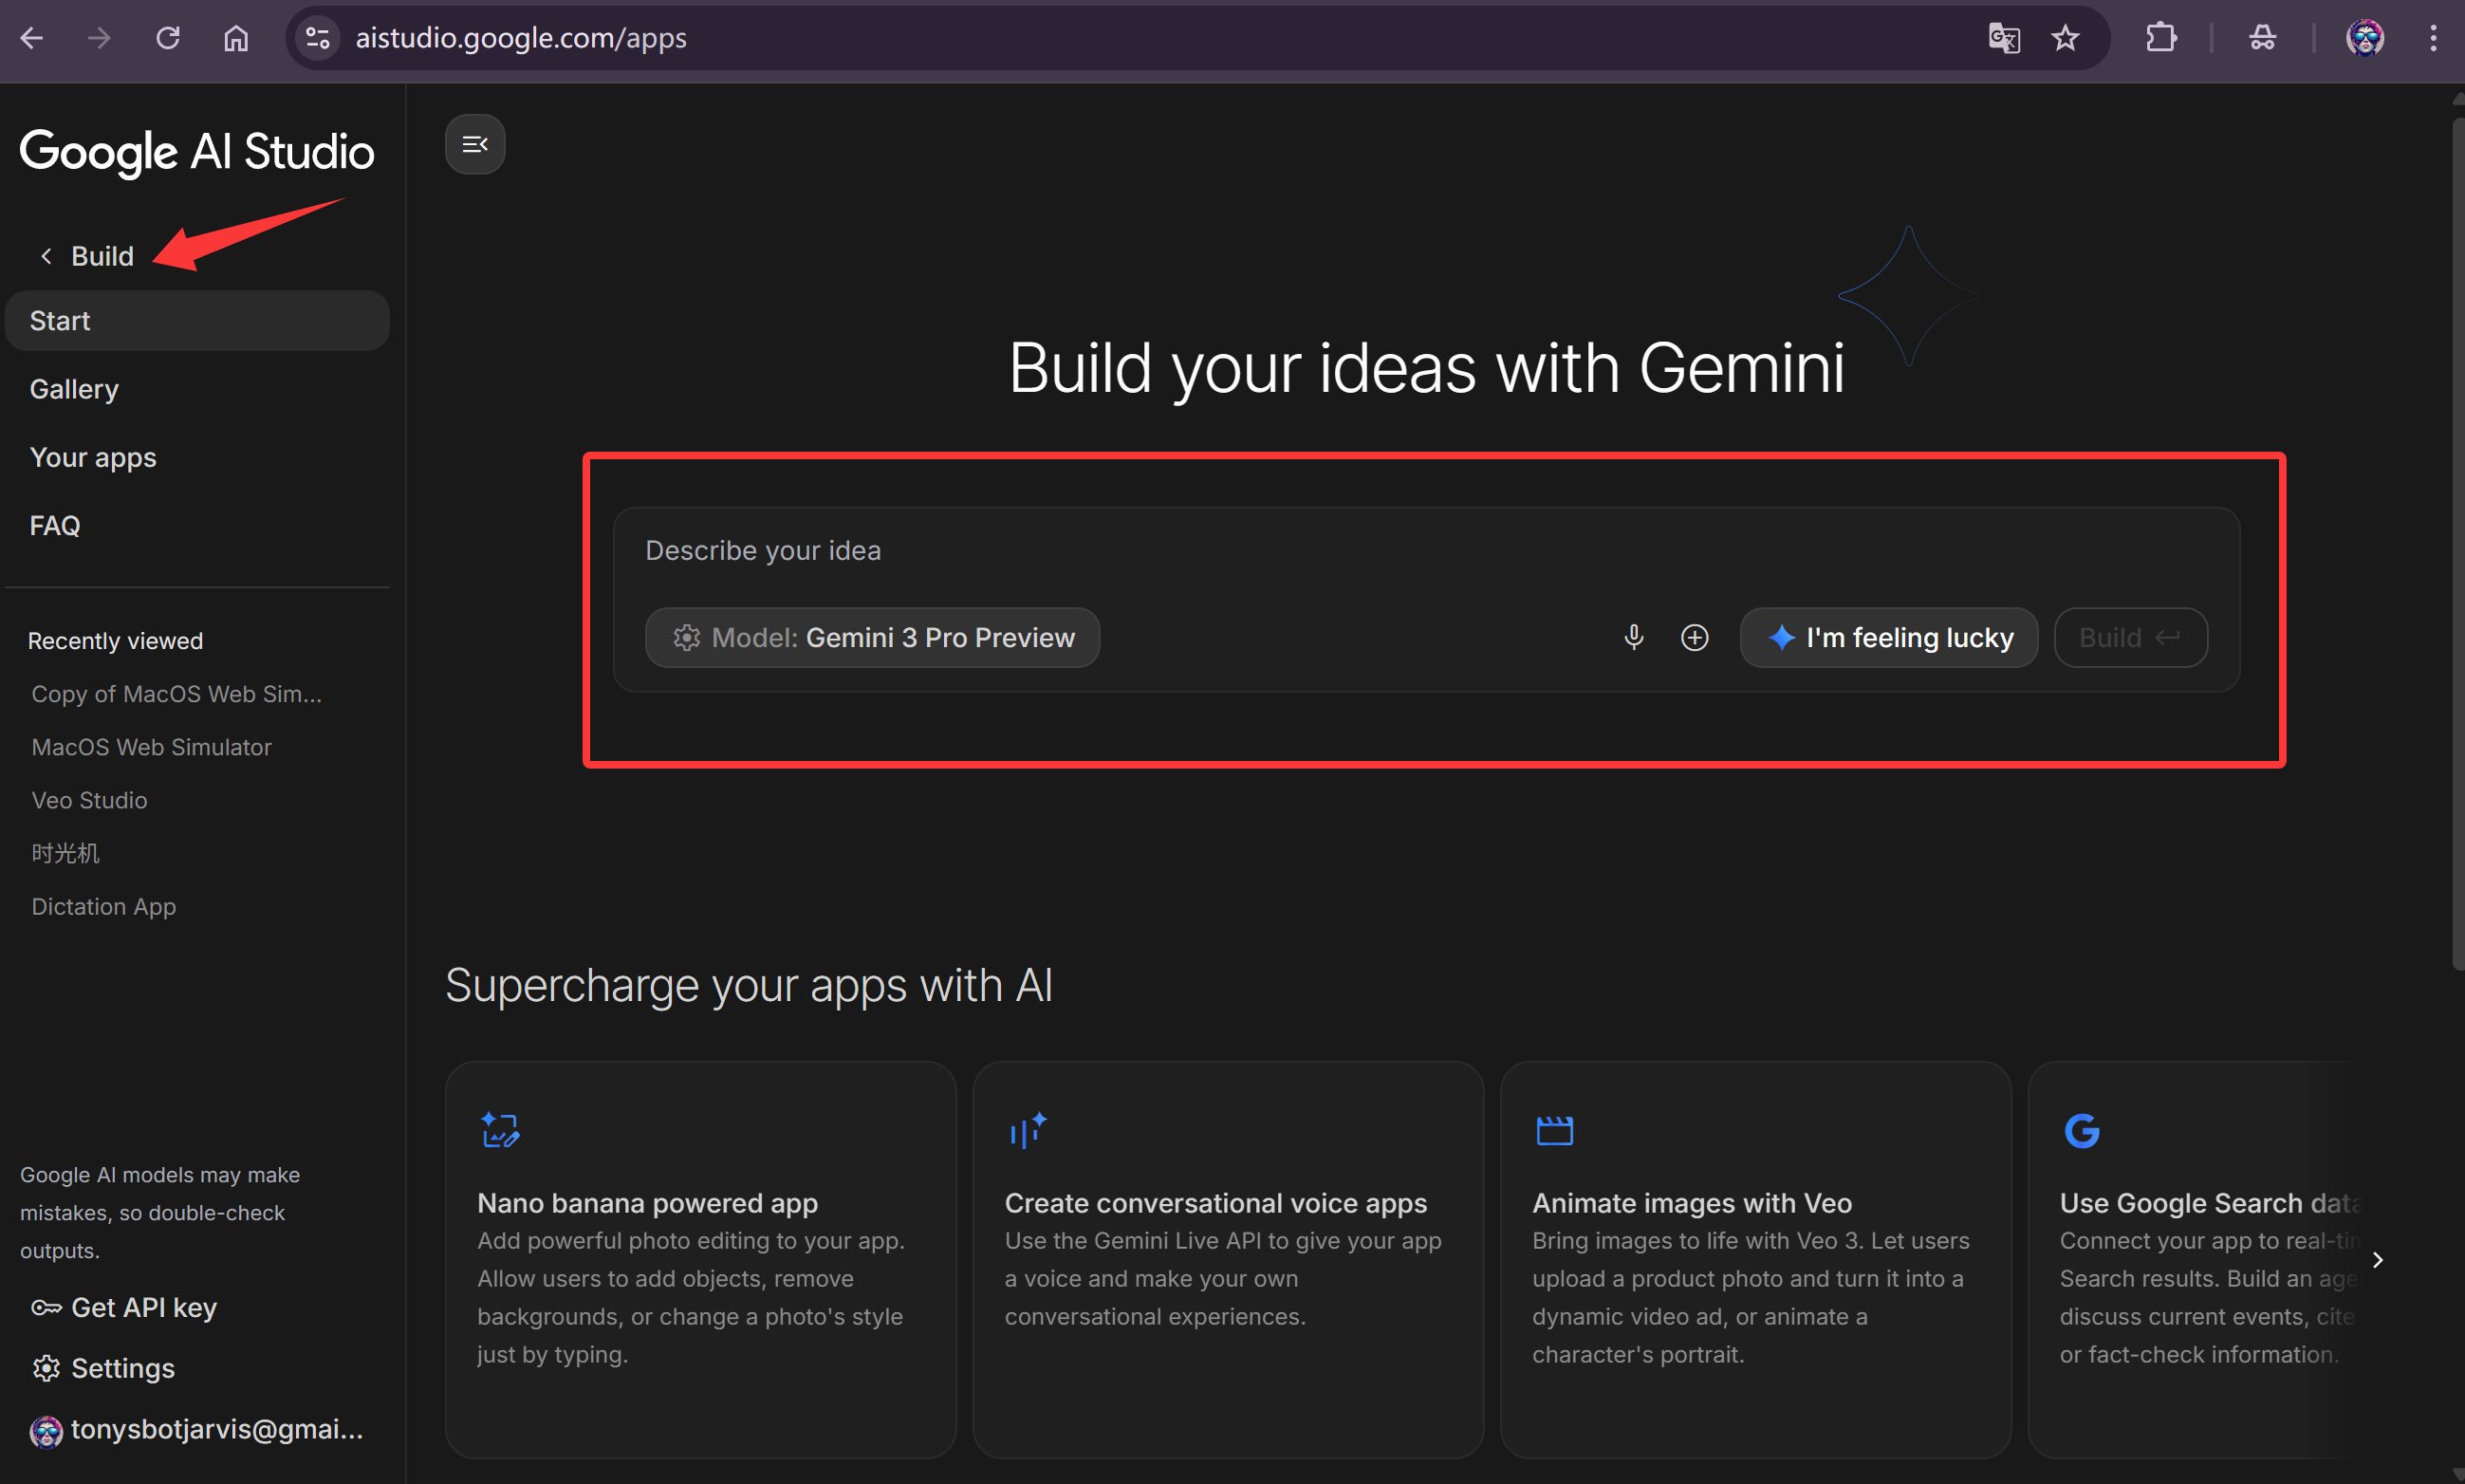Bookmark this page with the star icon
This screenshot has width=2465, height=1484.
(2065, 38)
